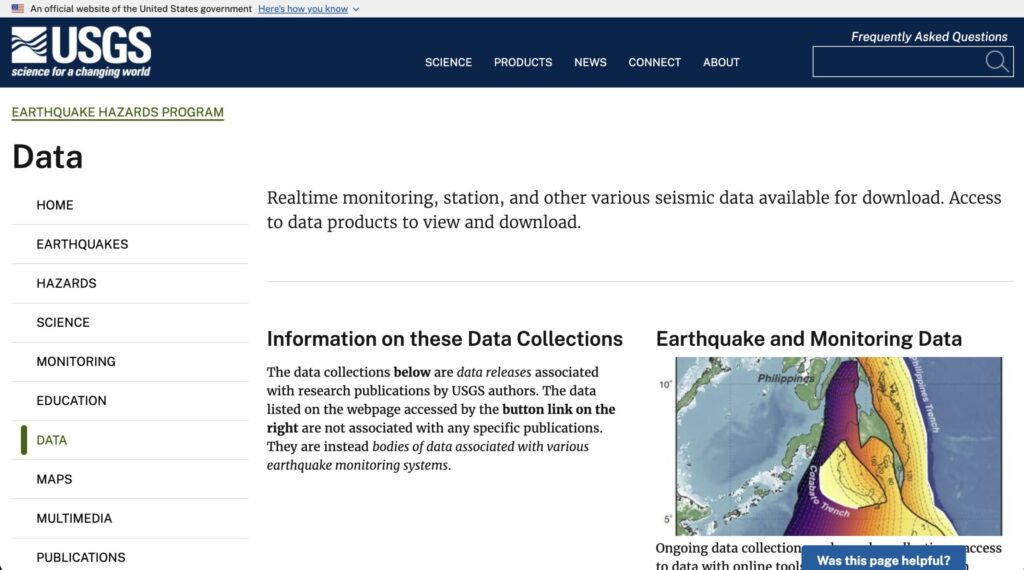Open the 'Here's how you know' link
The width and height of the screenshot is (1024, 570).
[303, 9]
